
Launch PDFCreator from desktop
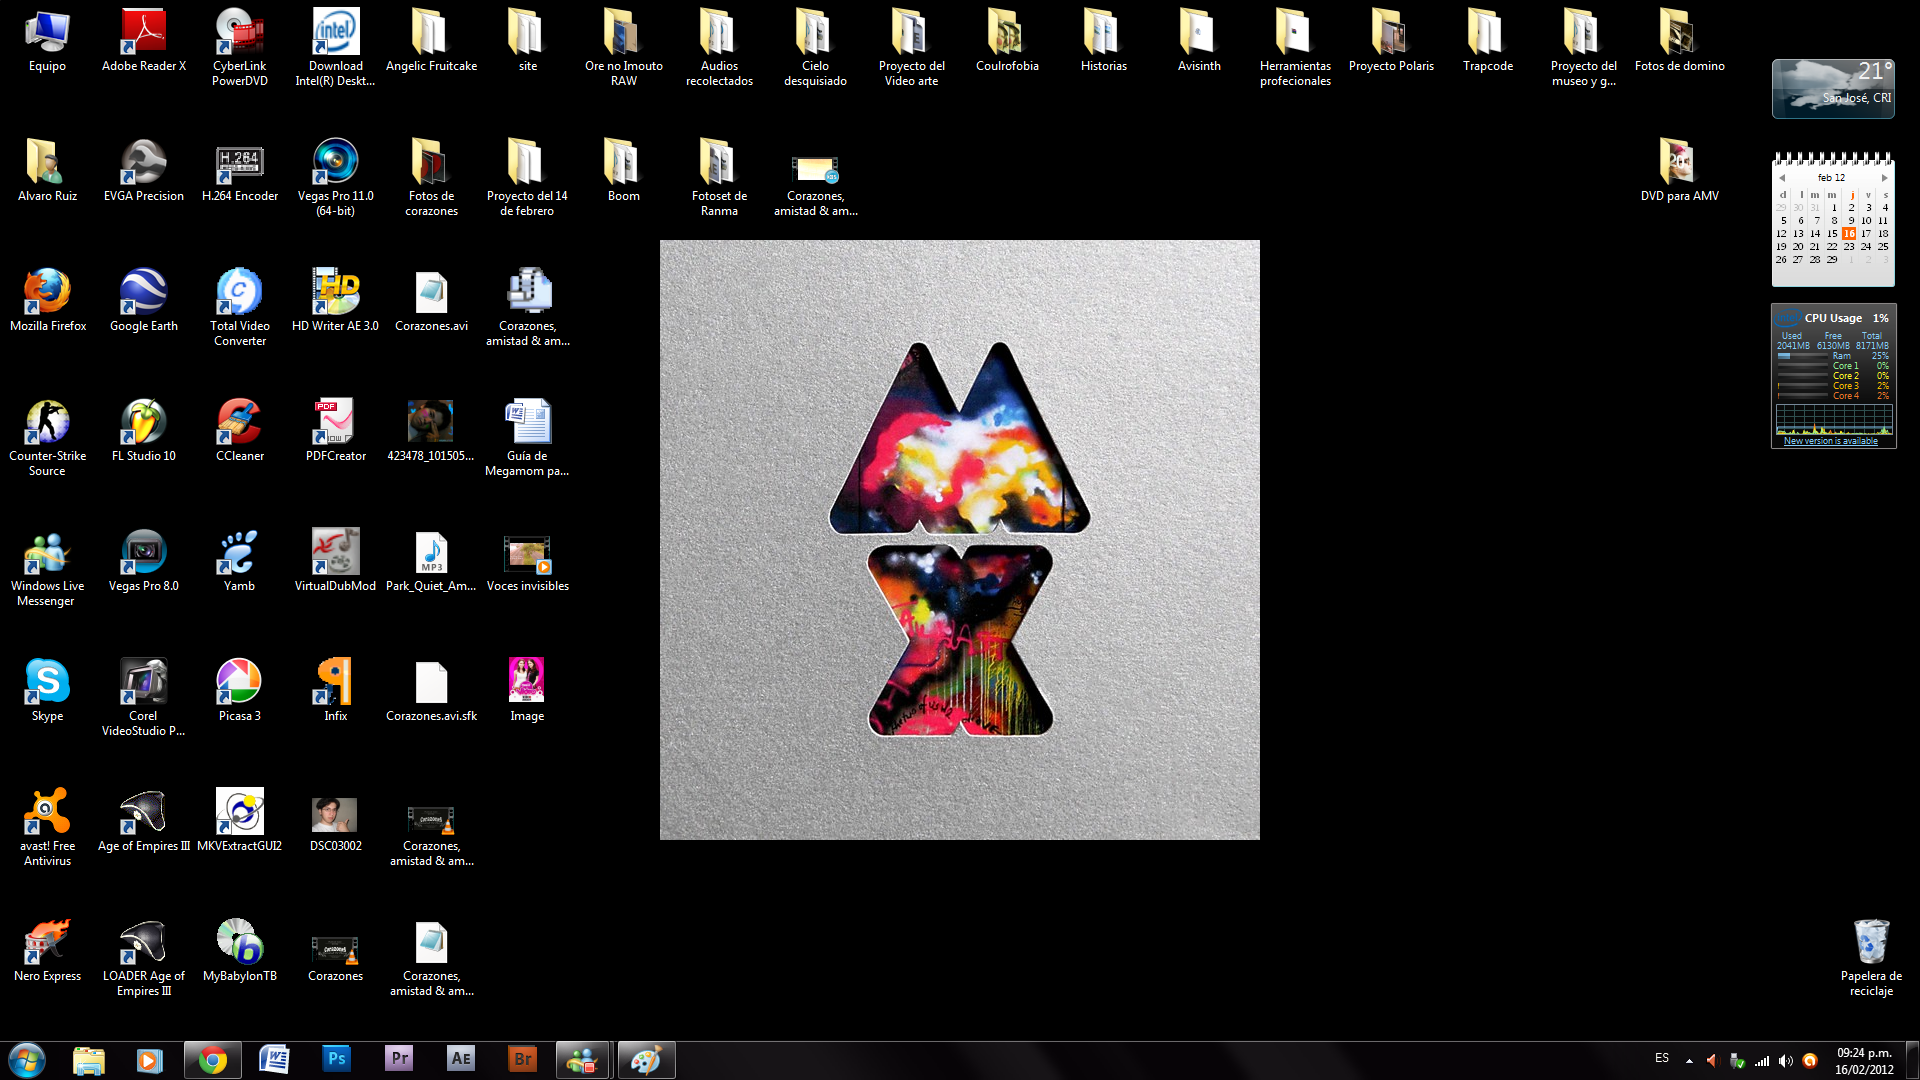click(x=335, y=430)
